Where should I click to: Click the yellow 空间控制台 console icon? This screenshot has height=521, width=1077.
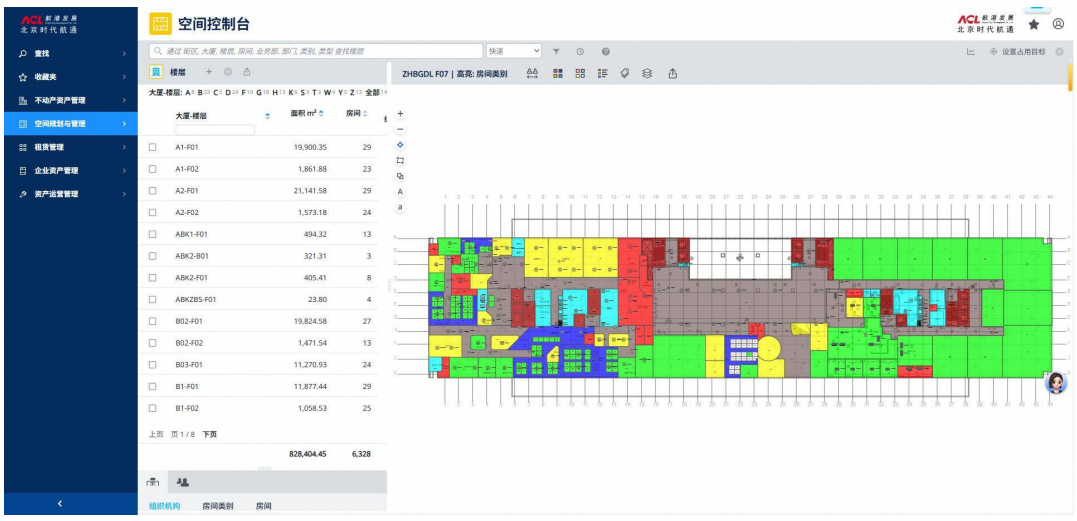160,24
